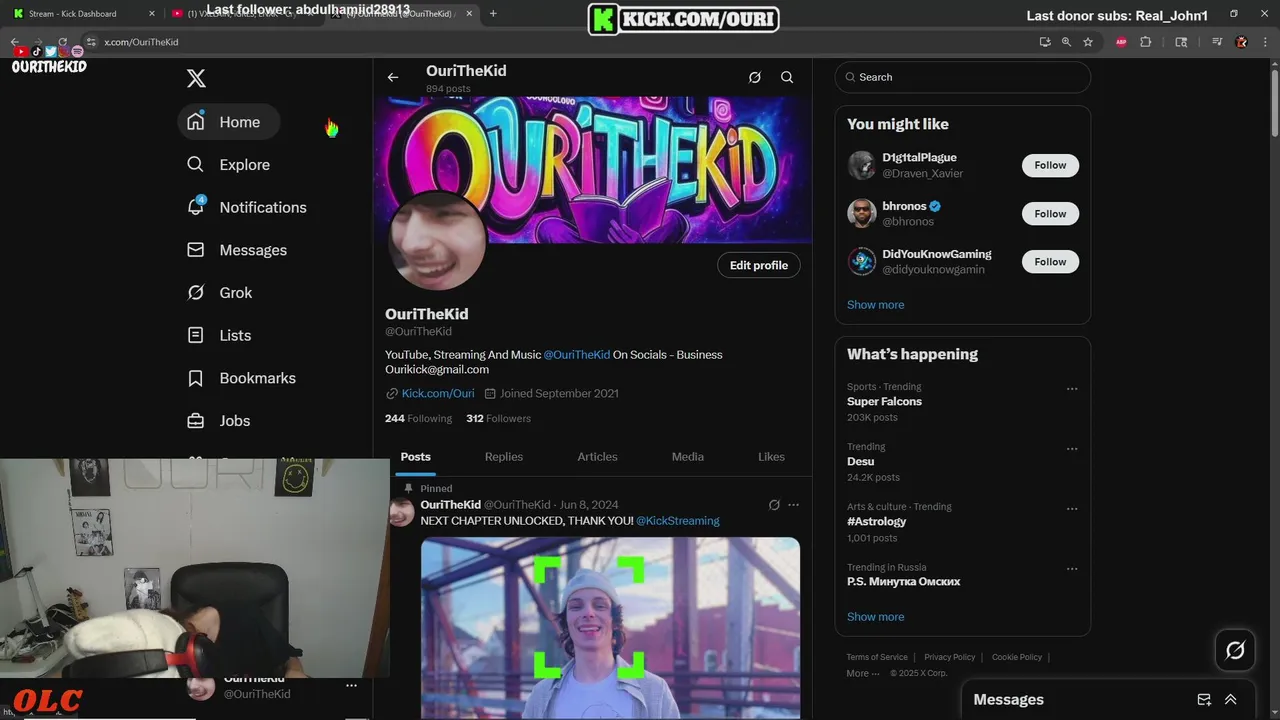1280x720 pixels.
Task: Click the Grok icon in the profile header
Action: coord(755,77)
